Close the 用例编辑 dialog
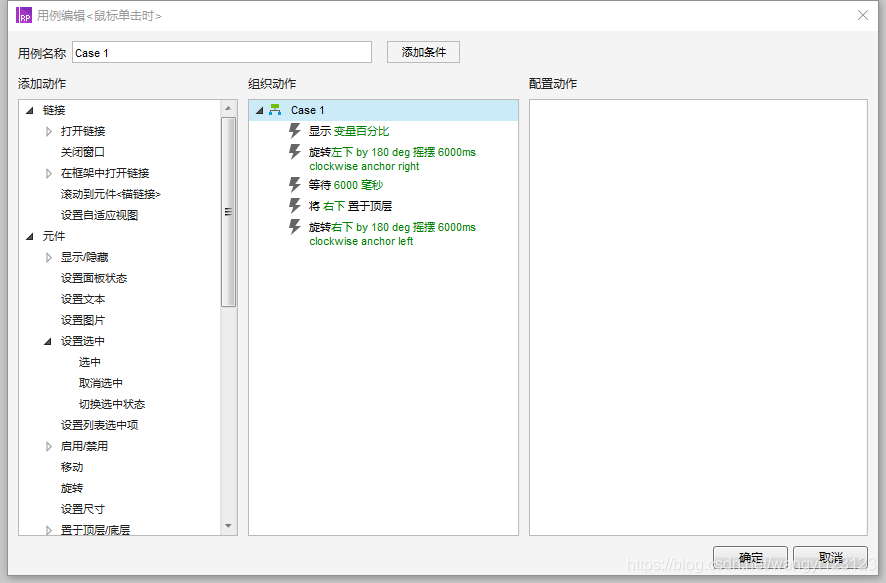Viewport: 886px width, 583px height. coord(863,15)
